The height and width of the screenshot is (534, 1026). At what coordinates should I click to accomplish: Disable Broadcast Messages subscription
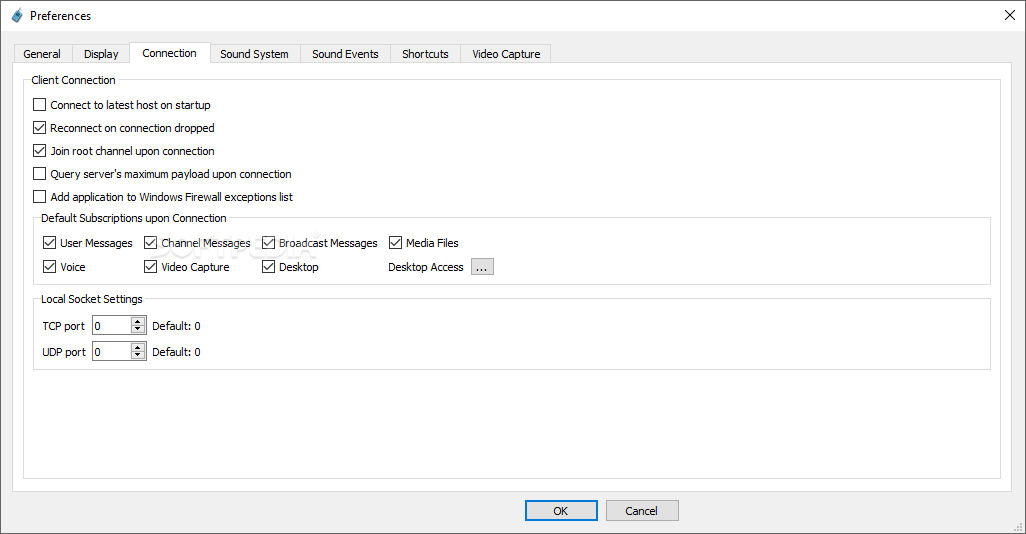268,243
